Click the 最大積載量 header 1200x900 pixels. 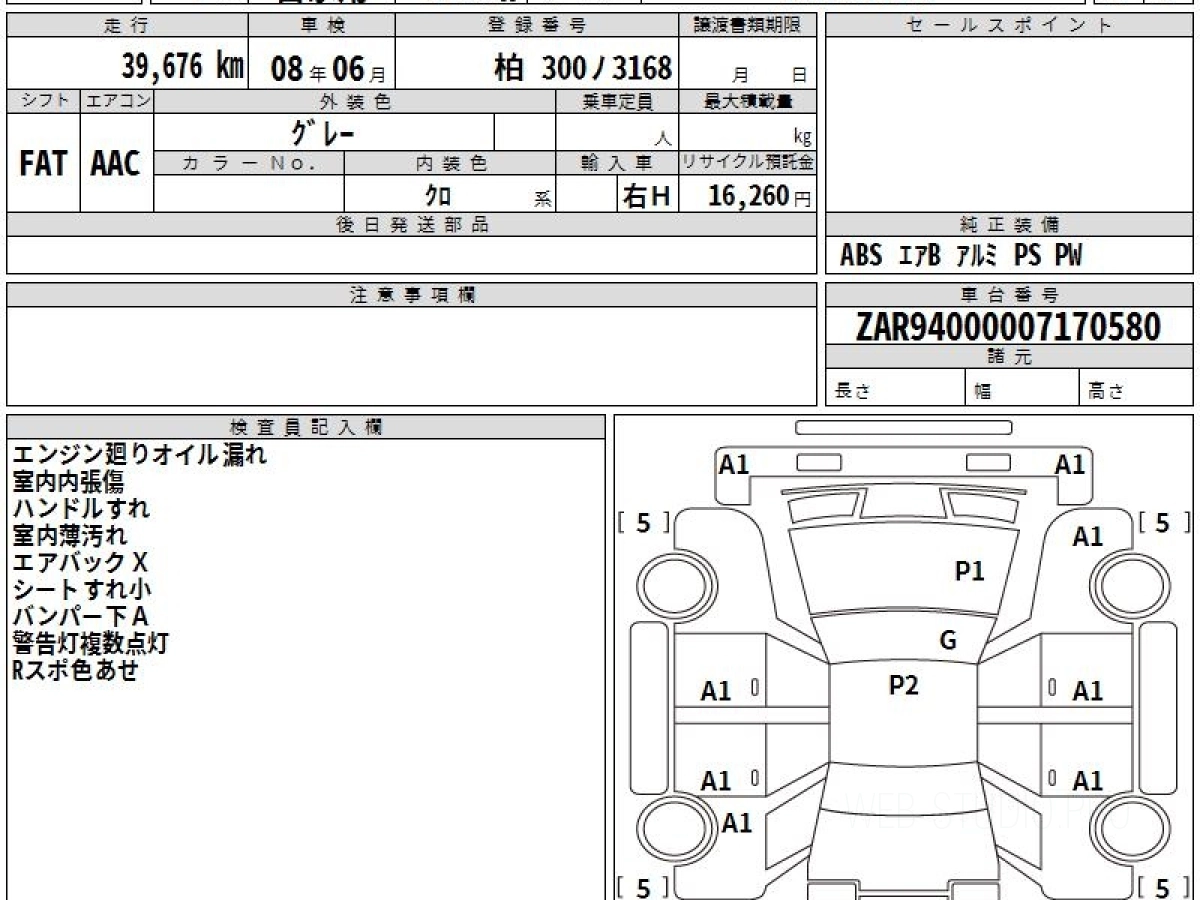click(748, 101)
